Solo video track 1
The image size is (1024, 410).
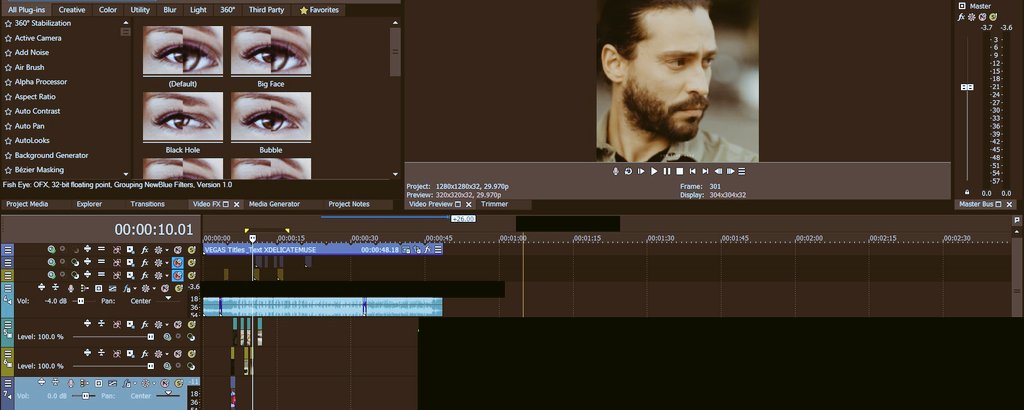click(192, 249)
